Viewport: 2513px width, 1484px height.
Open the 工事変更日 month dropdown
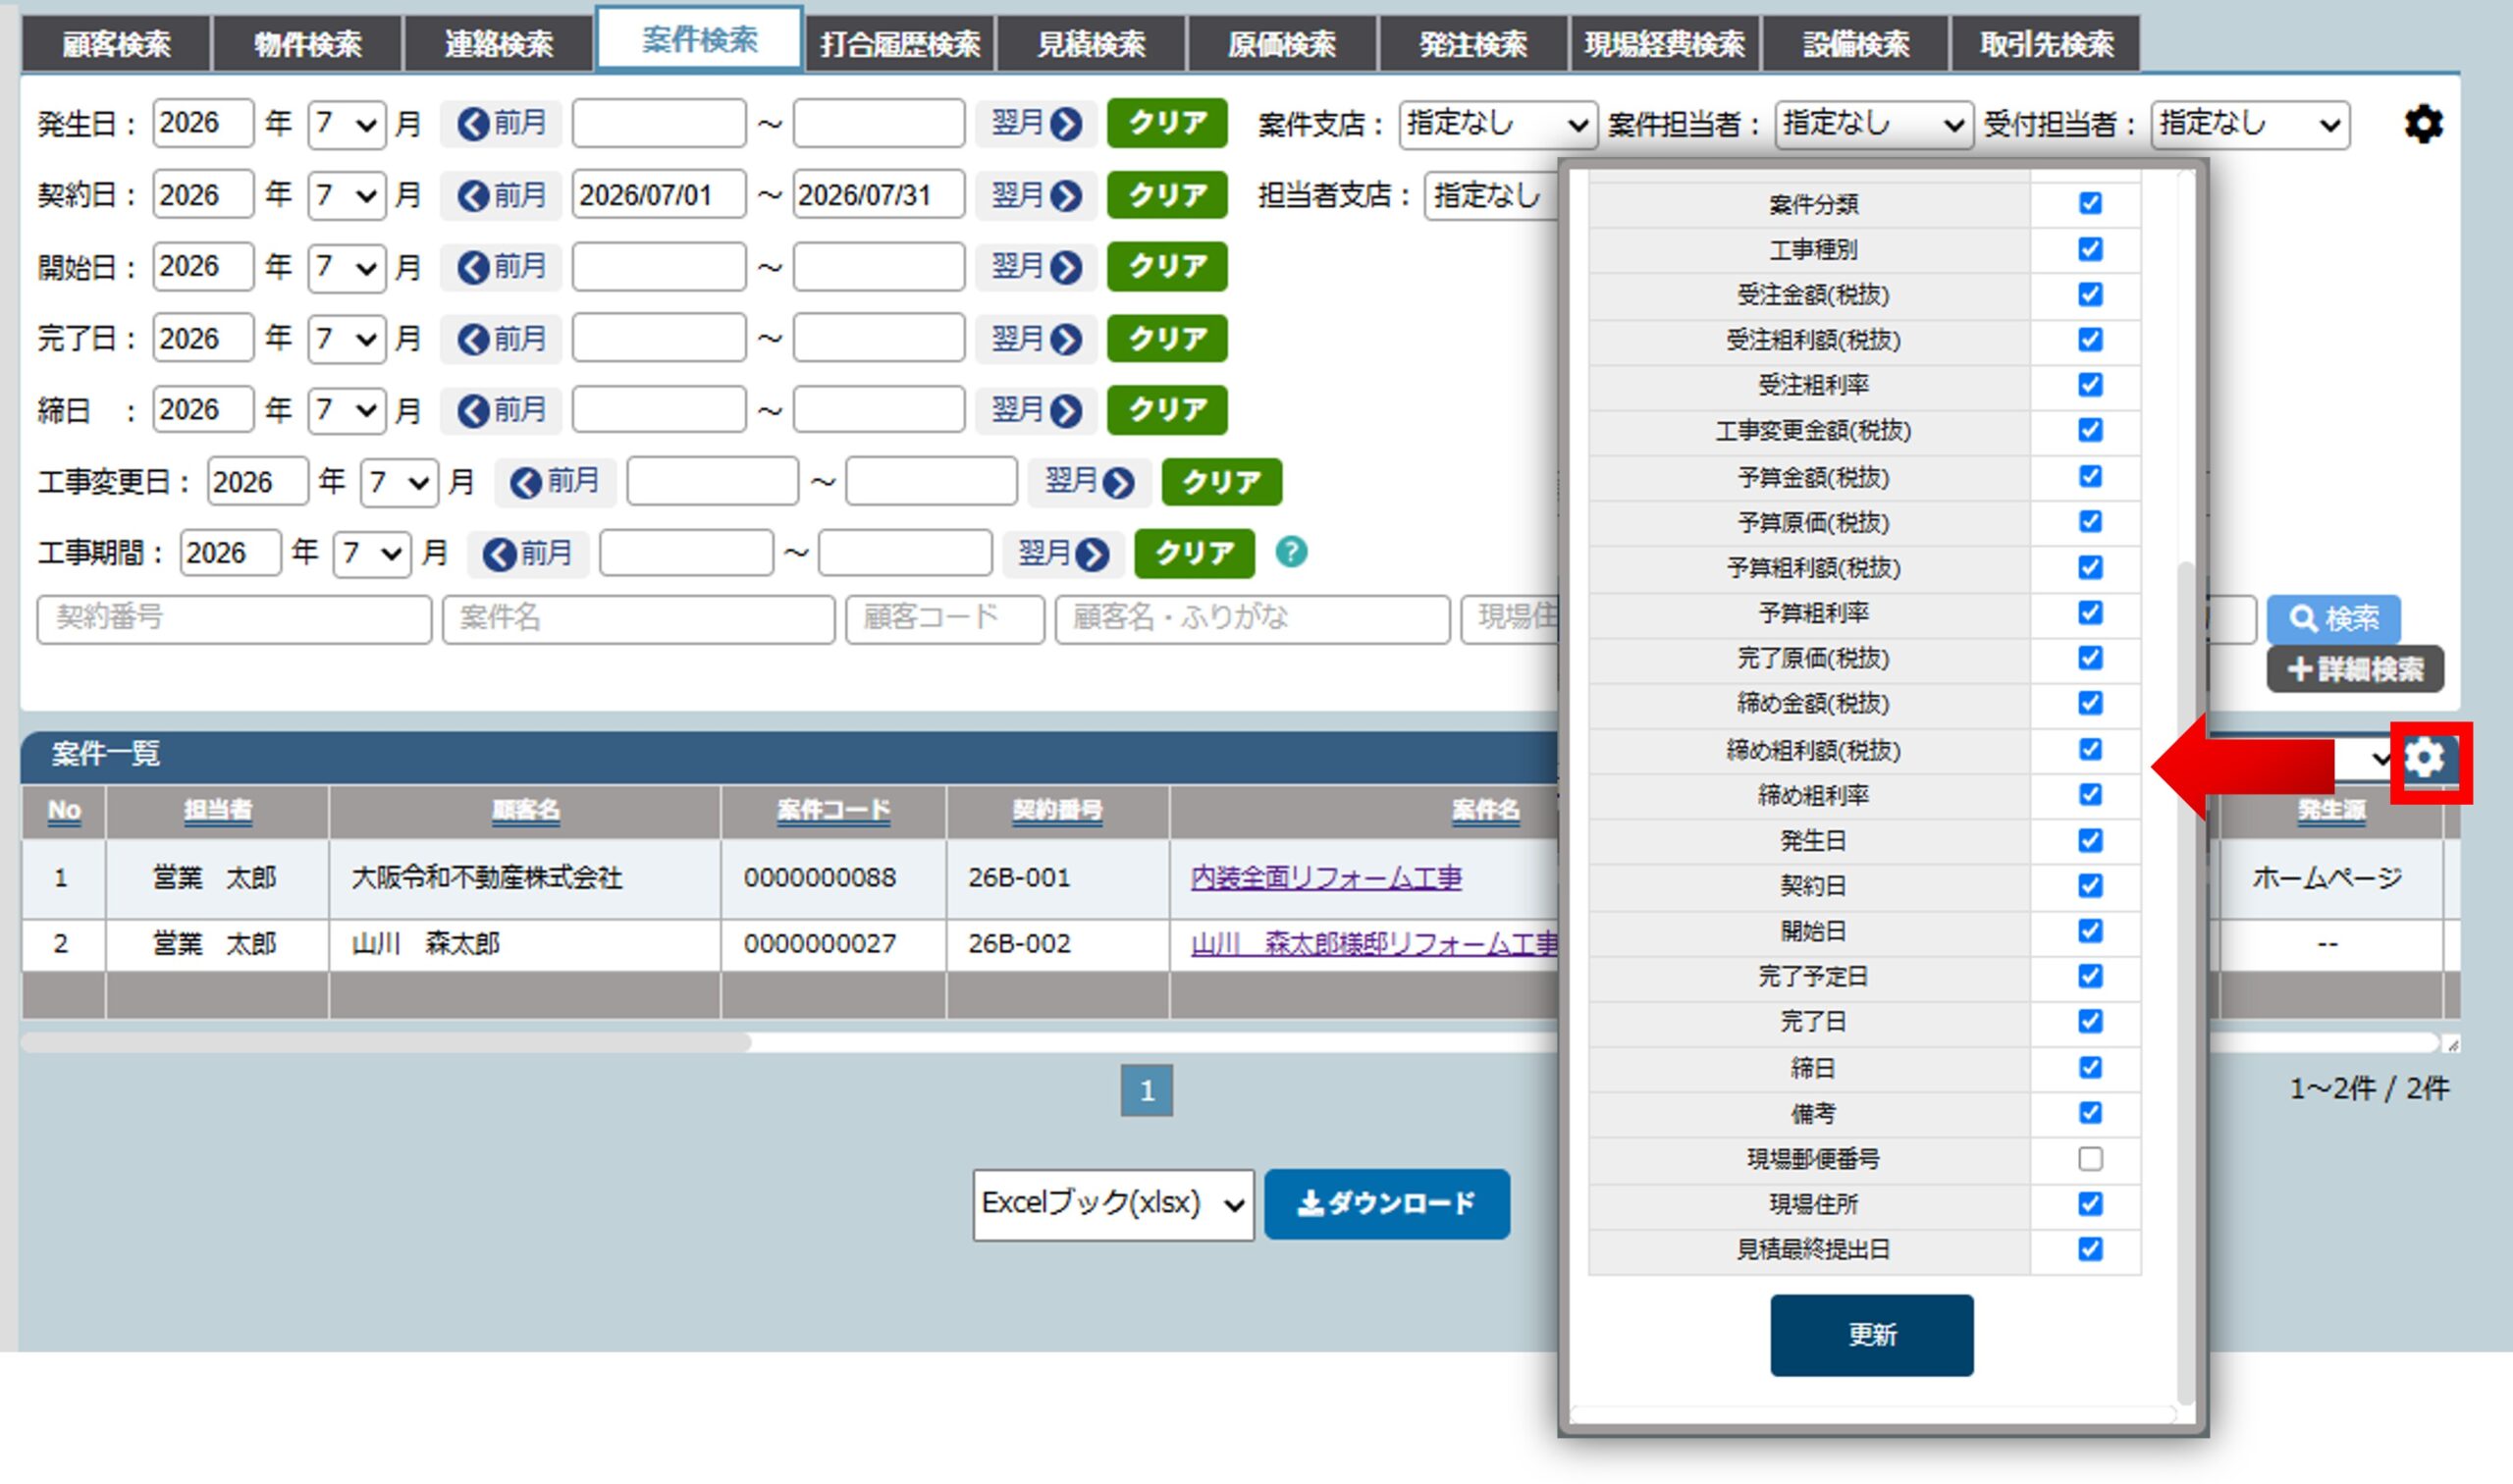(399, 483)
